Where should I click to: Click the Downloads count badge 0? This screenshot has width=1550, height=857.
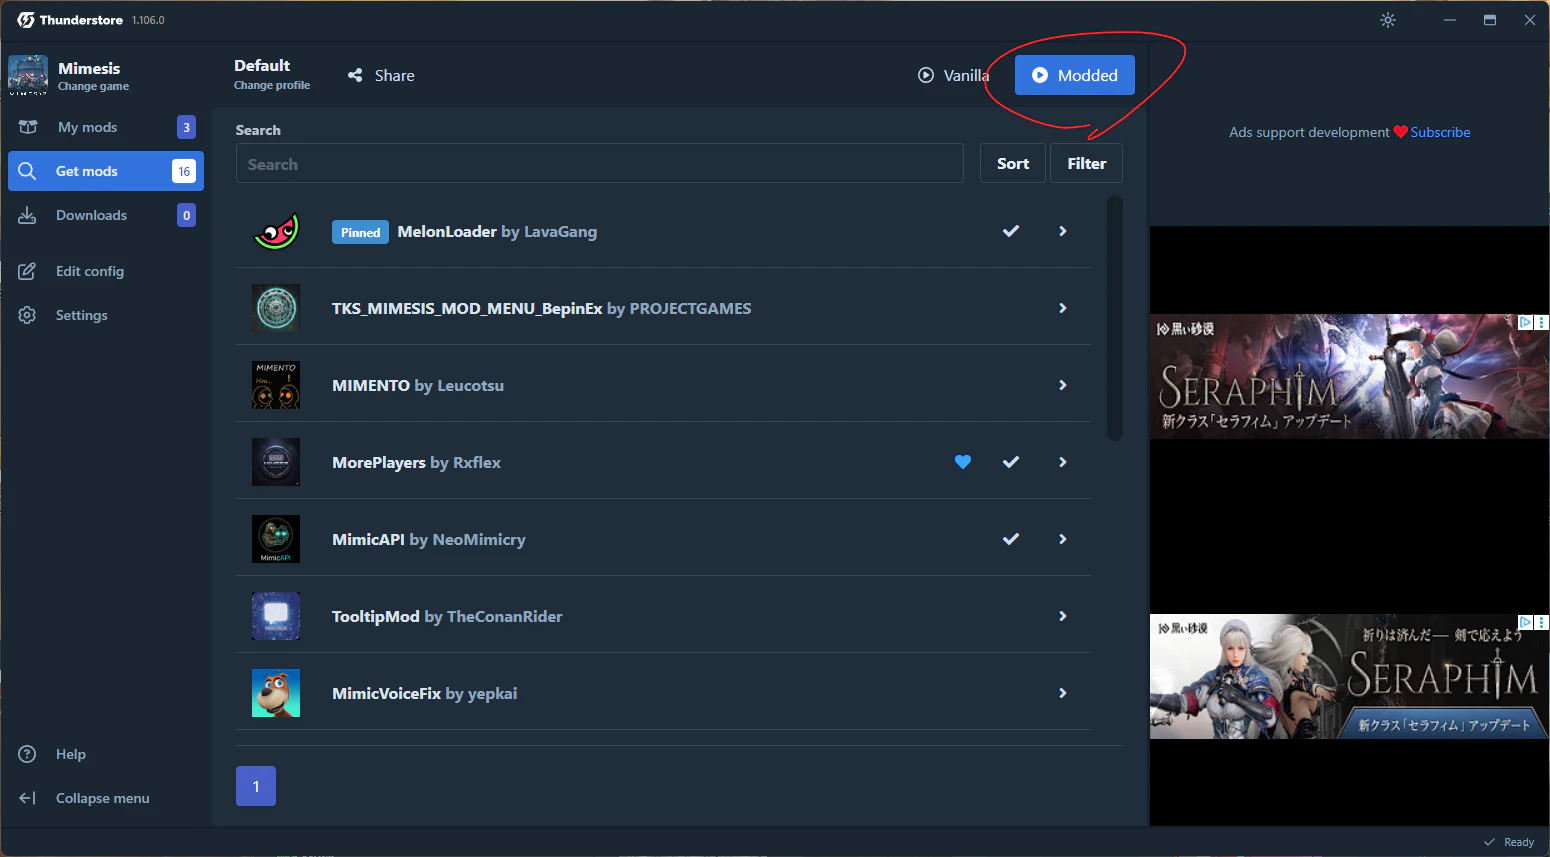(x=186, y=215)
